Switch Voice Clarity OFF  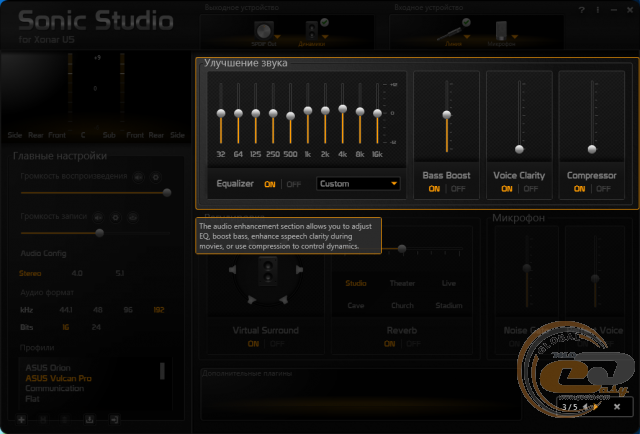(x=531, y=189)
